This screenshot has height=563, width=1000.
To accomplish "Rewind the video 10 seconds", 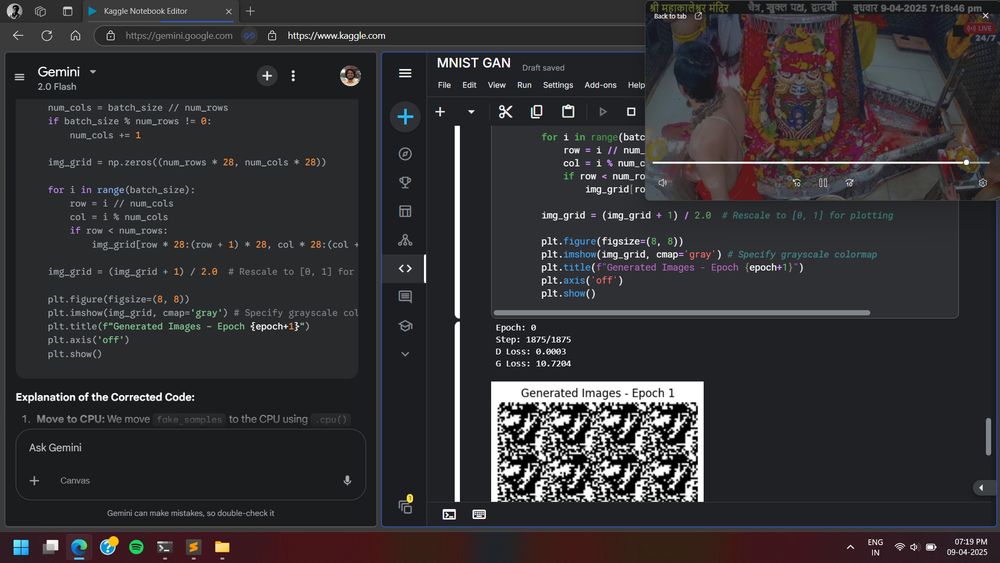I will [797, 182].
